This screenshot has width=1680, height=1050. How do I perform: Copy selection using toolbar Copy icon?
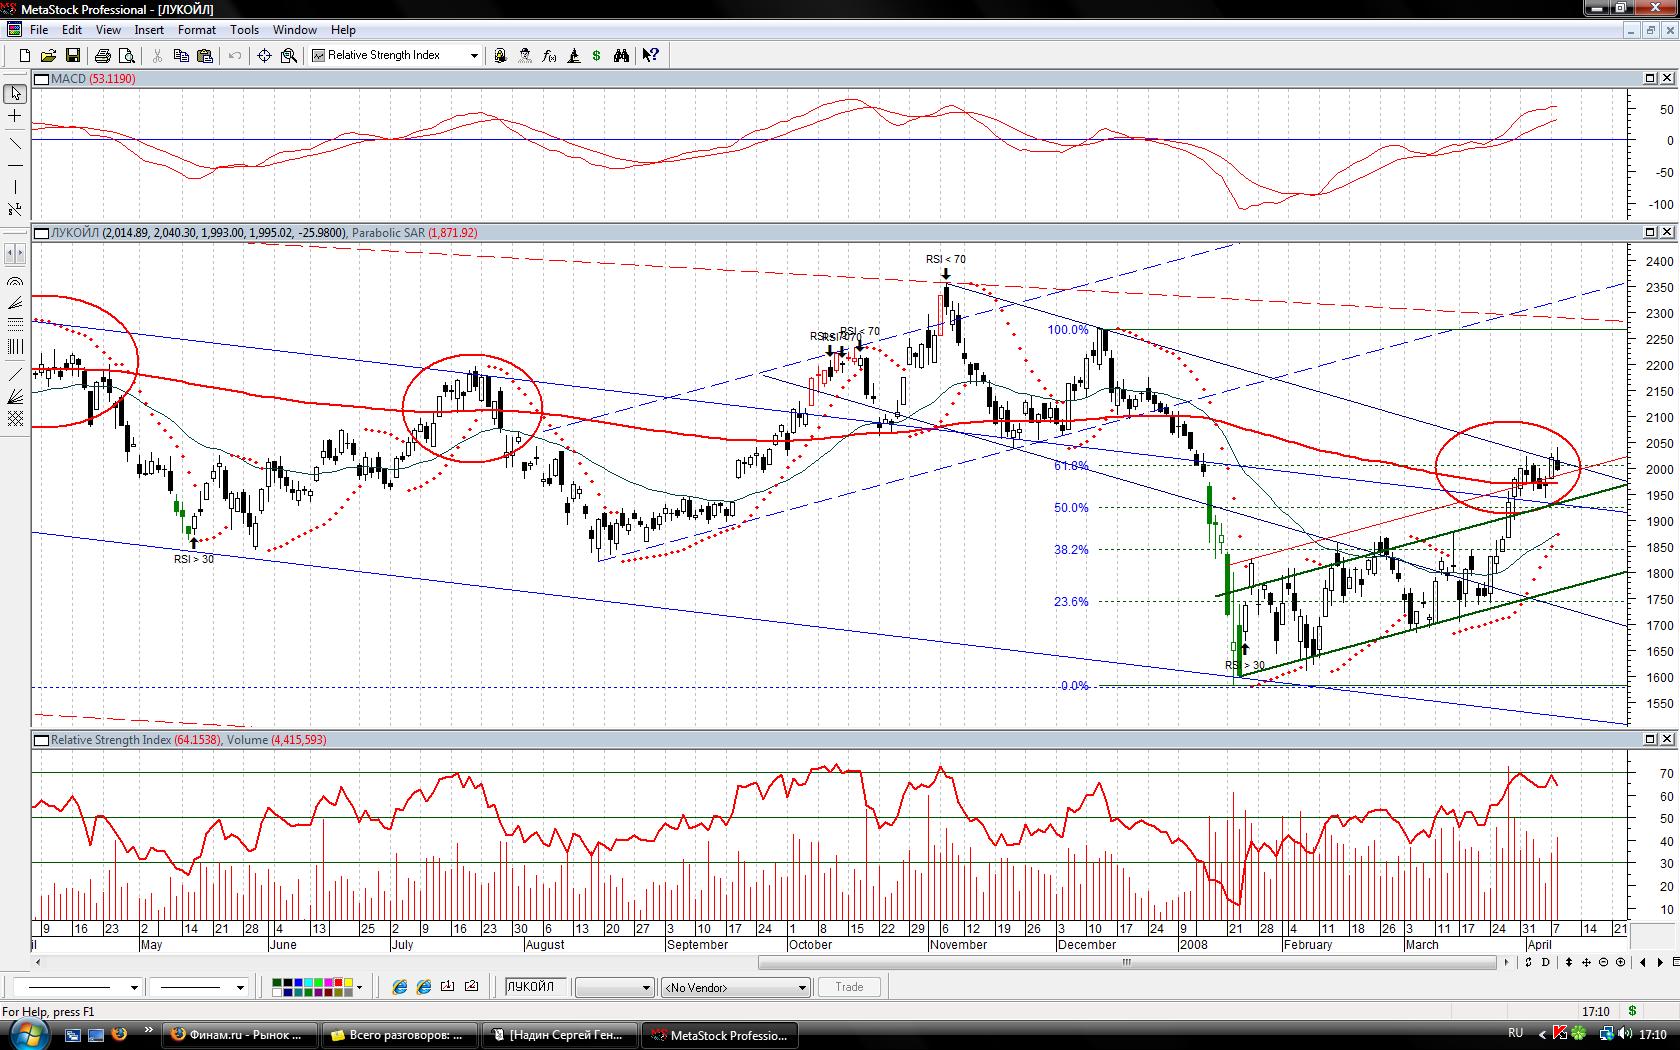[x=181, y=56]
